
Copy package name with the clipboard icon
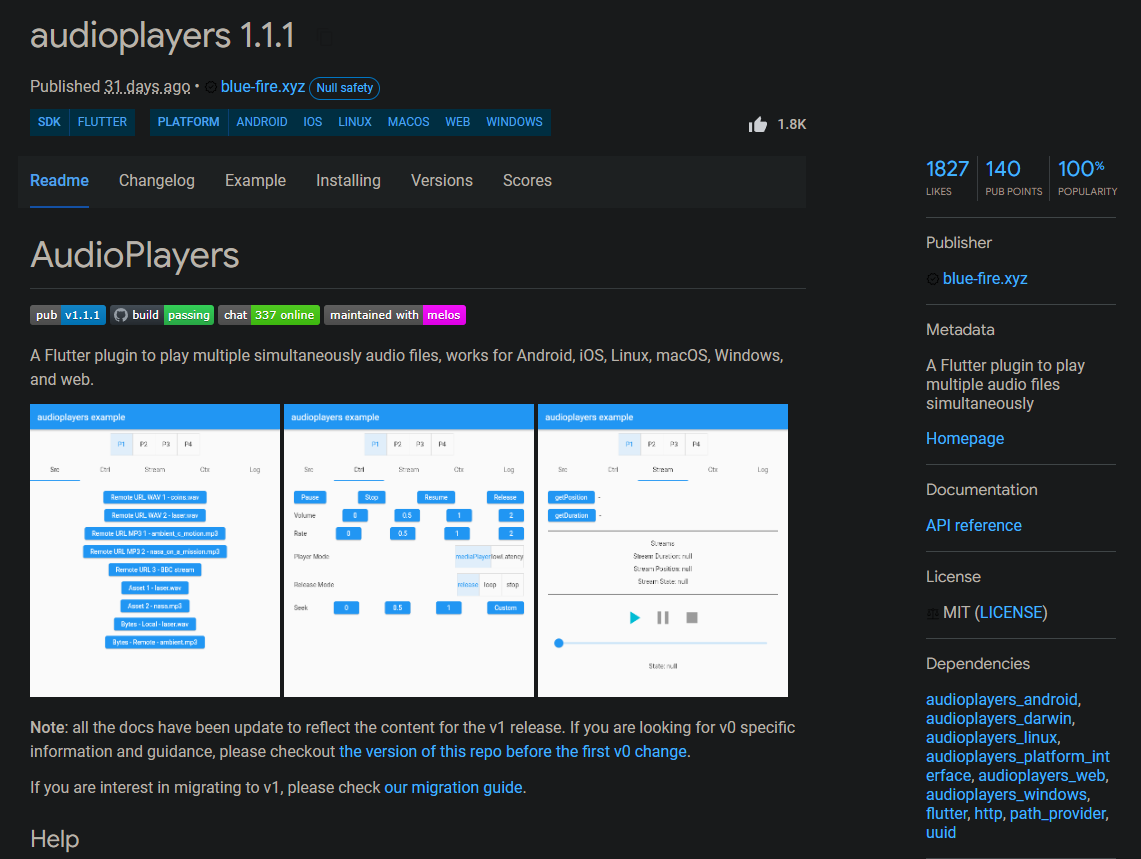pyautogui.click(x=325, y=37)
